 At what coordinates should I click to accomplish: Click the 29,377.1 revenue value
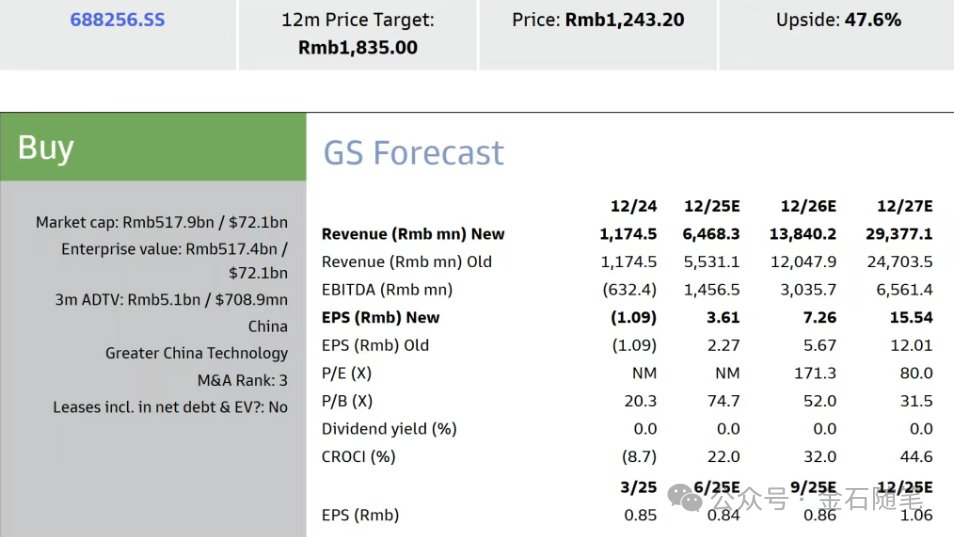(x=899, y=234)
